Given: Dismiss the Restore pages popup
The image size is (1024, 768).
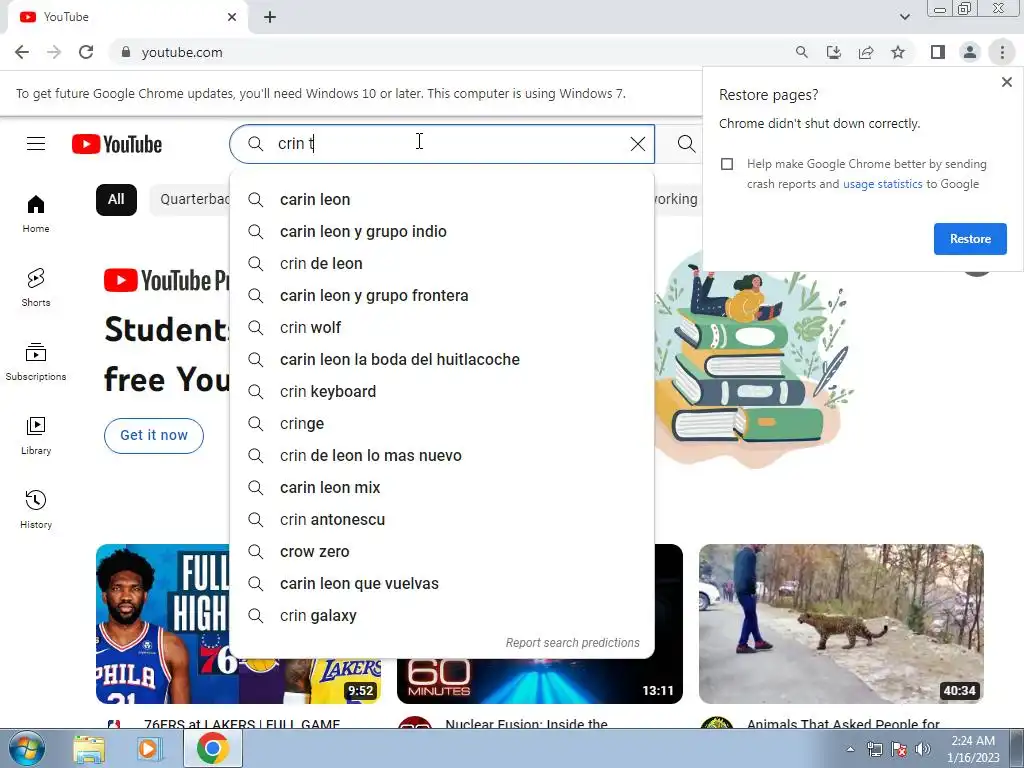Looking at the screenshot, I should (1006, 82).
